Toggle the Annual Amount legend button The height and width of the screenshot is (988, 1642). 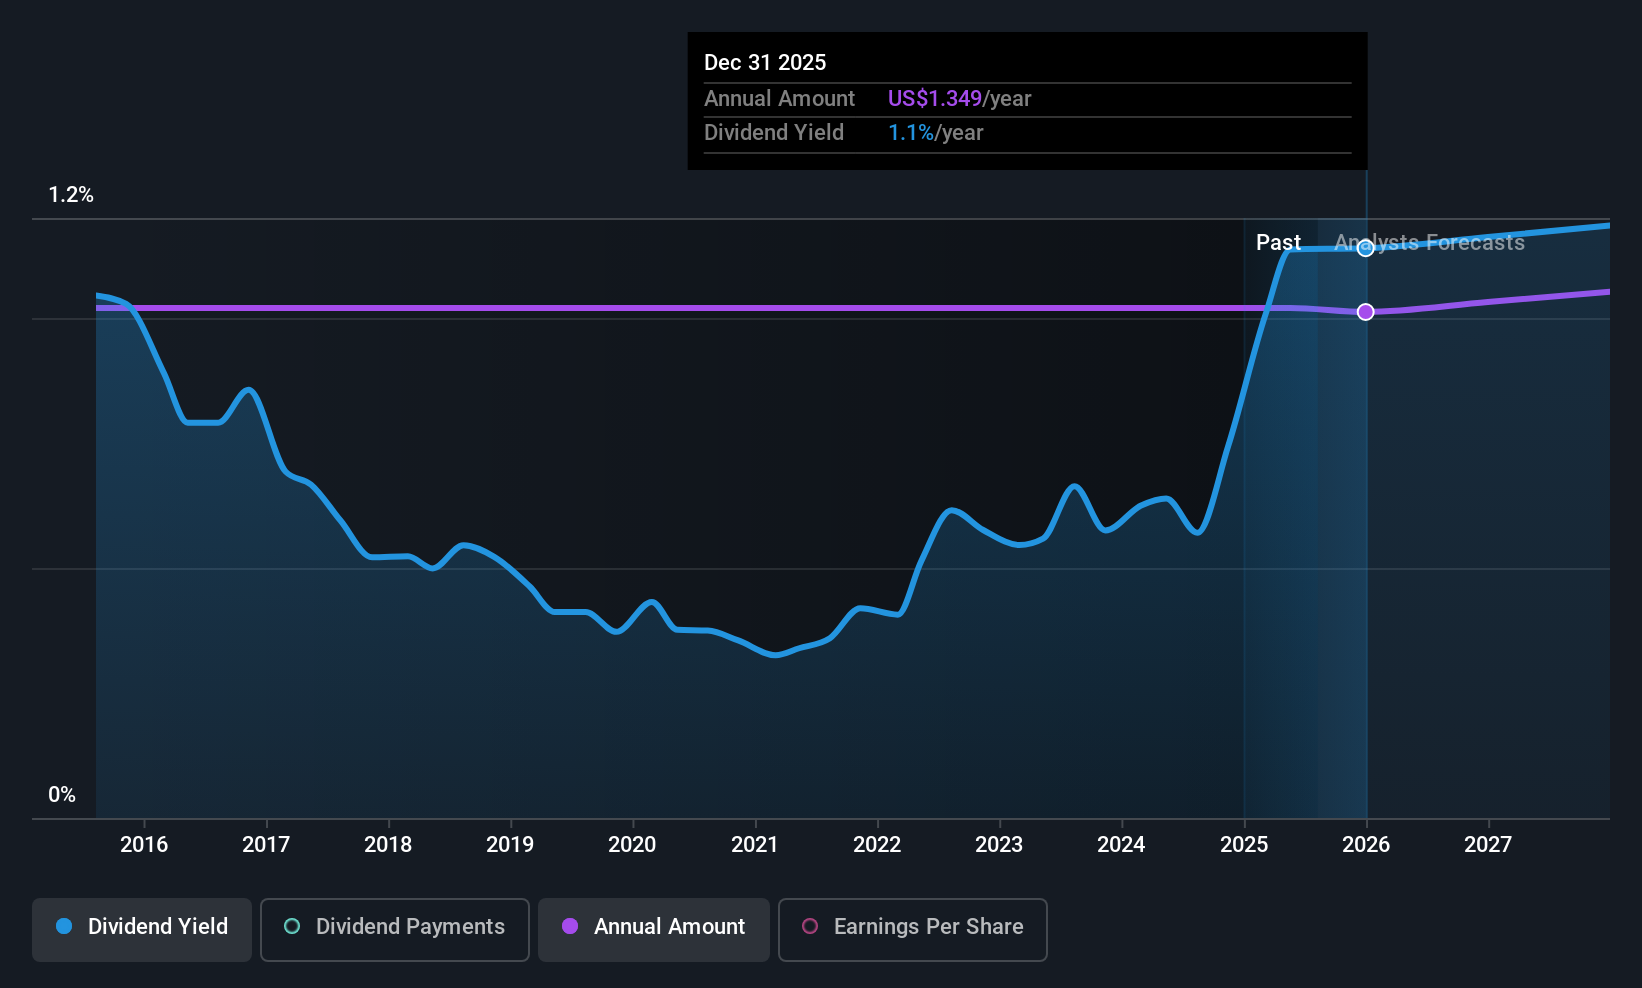pos(654,930)
